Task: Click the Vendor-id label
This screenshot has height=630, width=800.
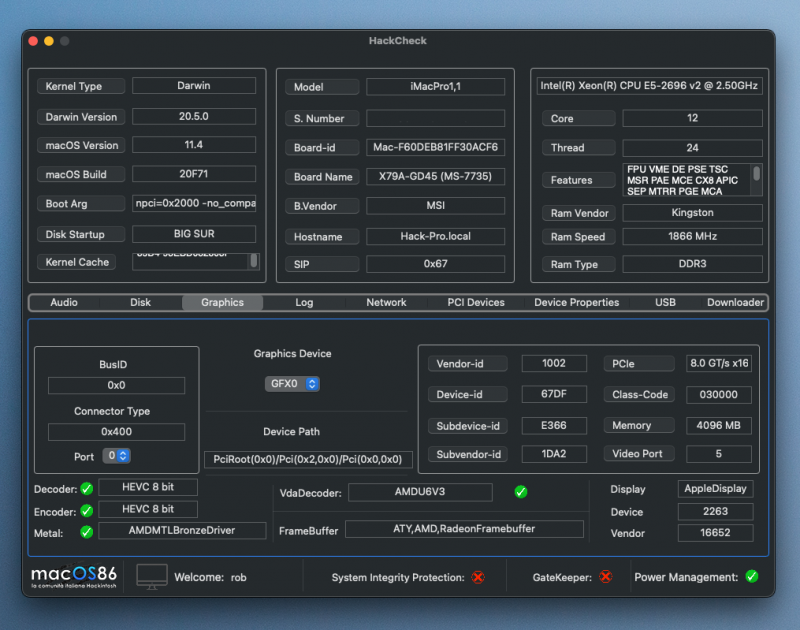Action: coord(467,364)
